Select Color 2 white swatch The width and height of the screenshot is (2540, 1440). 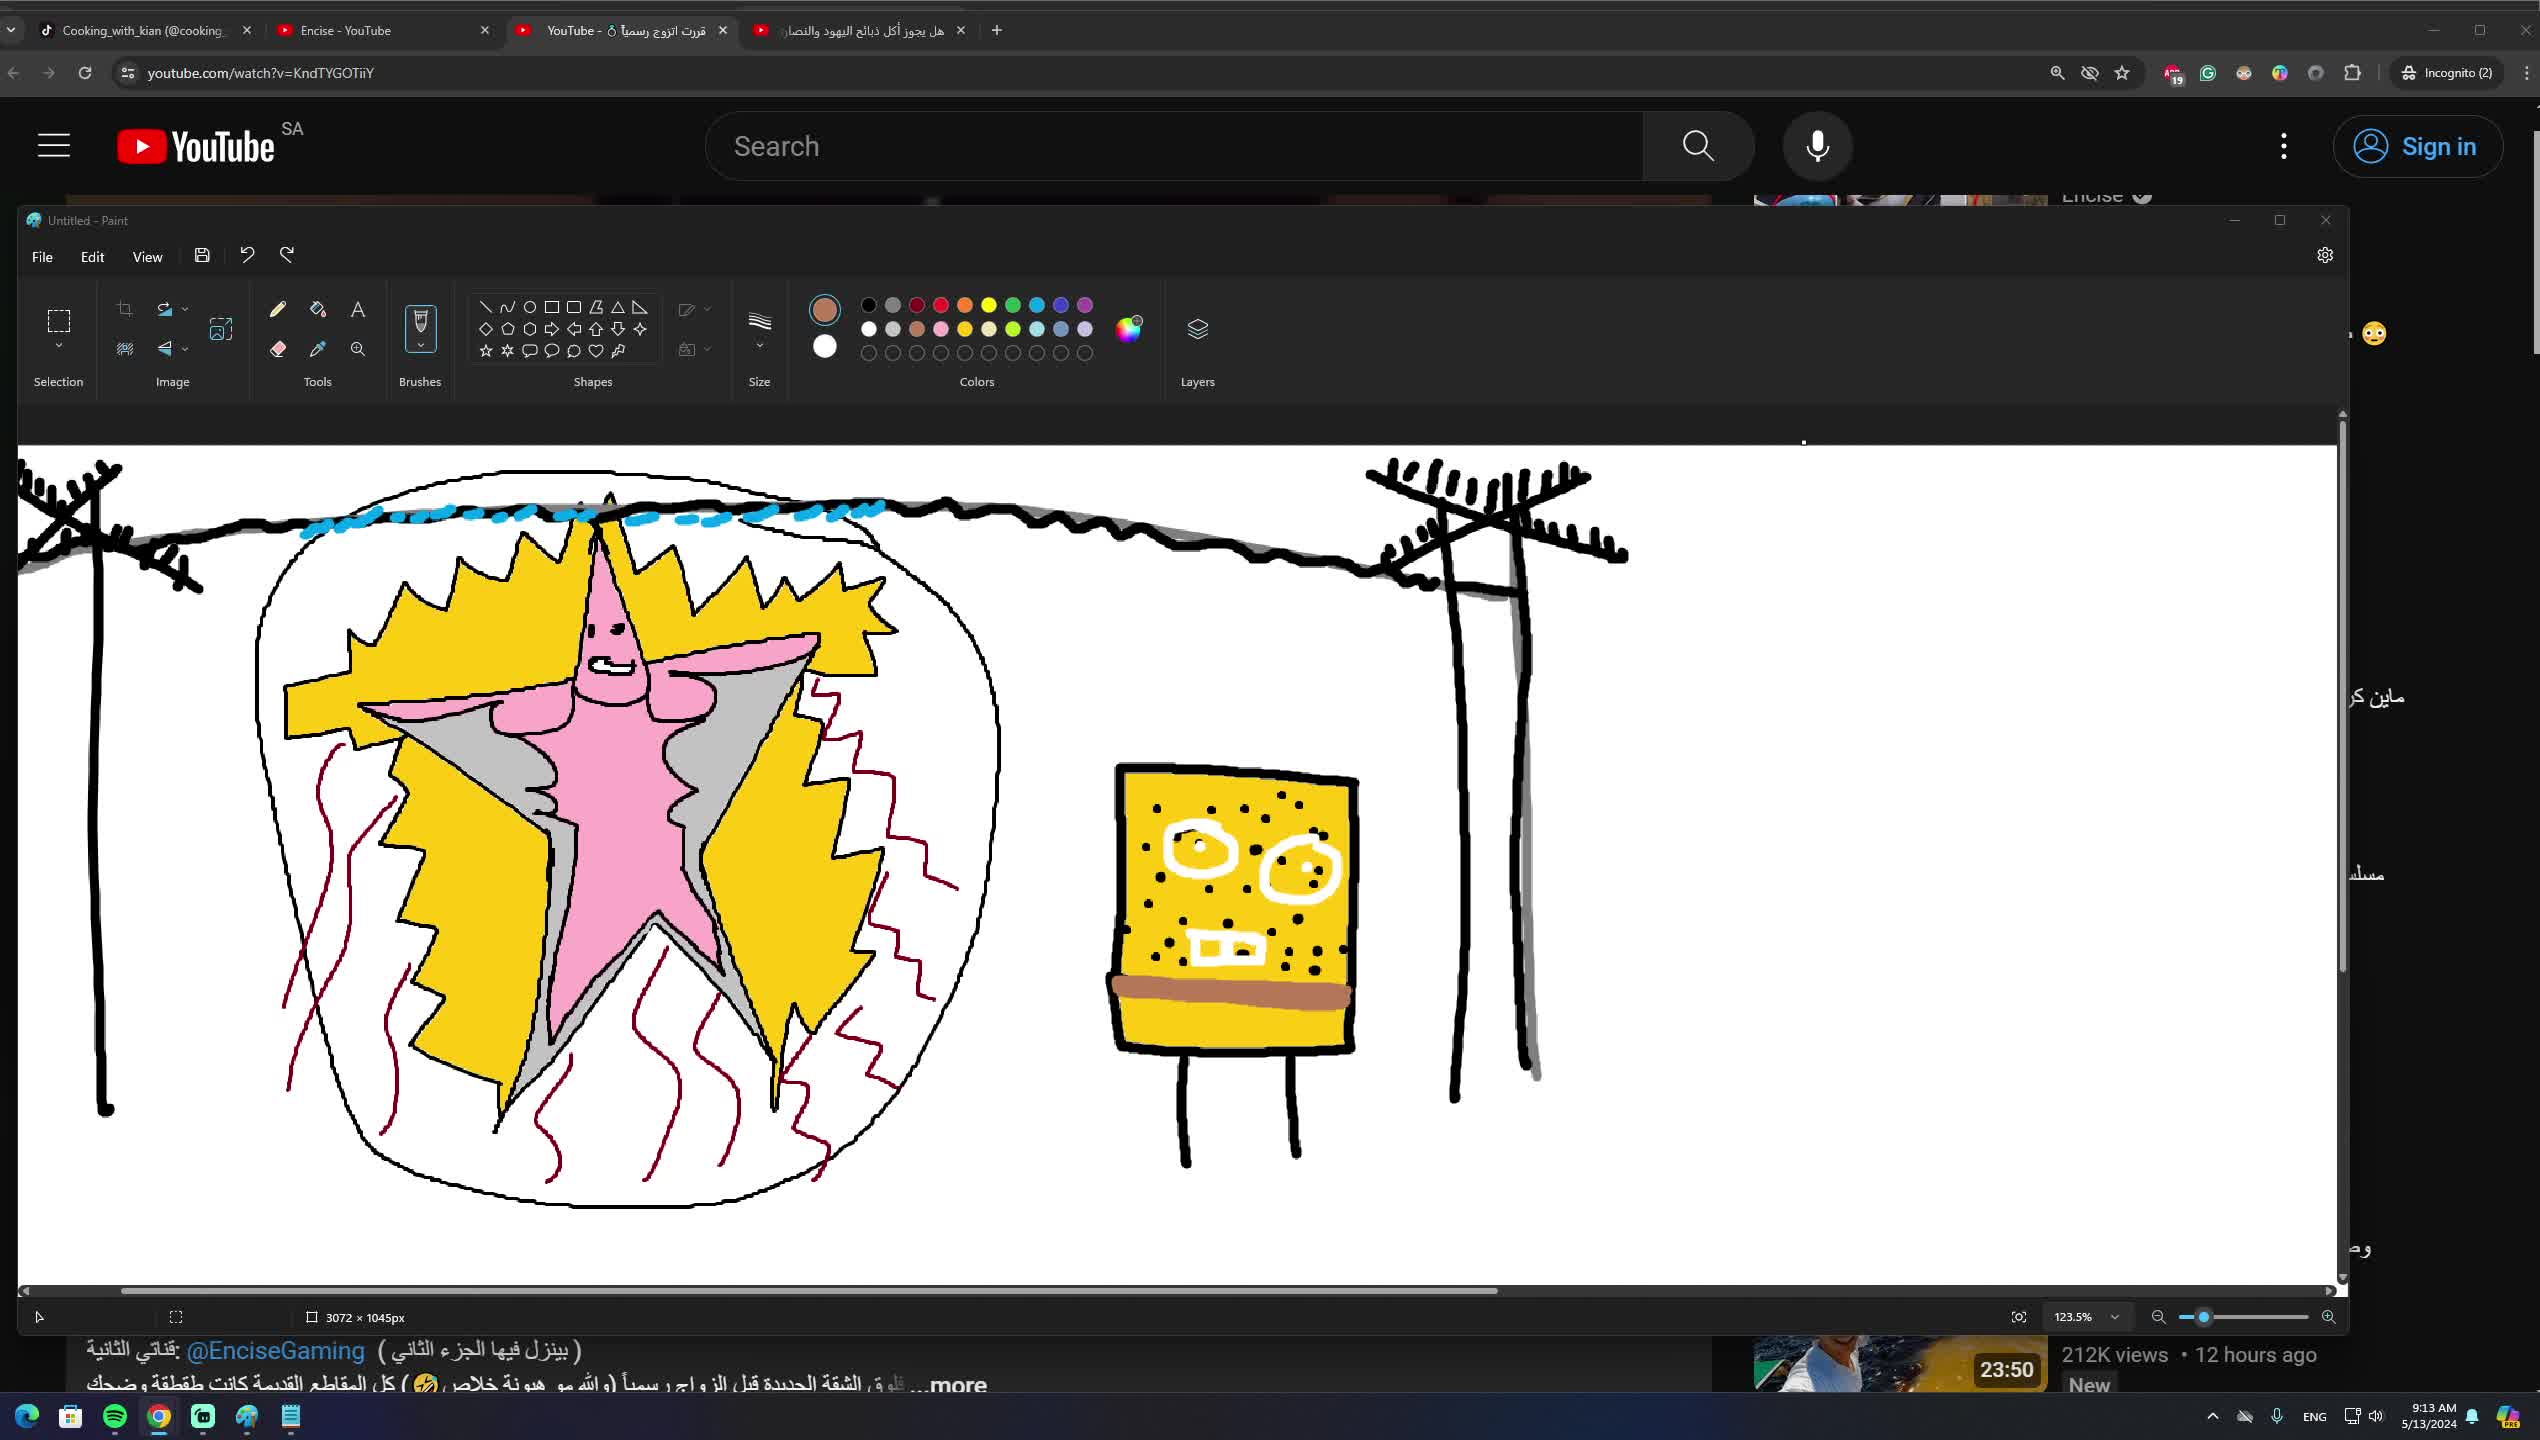point(825,347)
